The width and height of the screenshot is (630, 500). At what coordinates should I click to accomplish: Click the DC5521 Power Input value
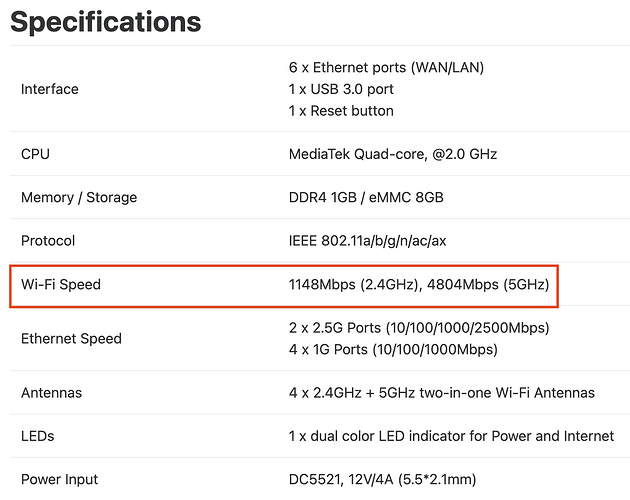point(382,480)
